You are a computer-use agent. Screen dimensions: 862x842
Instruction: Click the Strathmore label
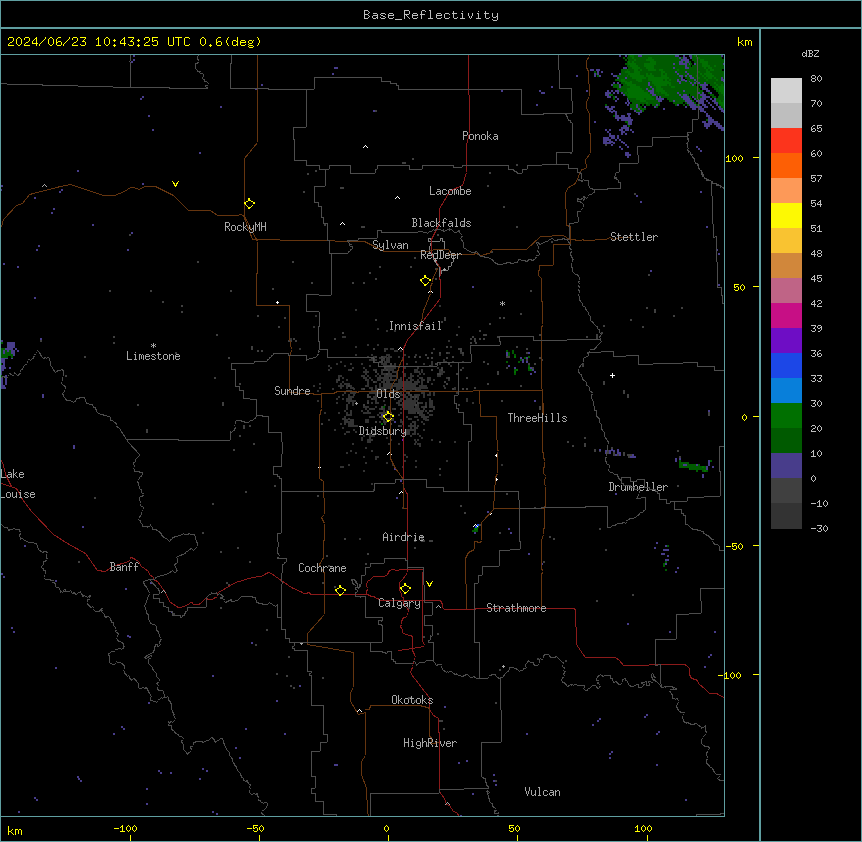(x=516, y=608)
